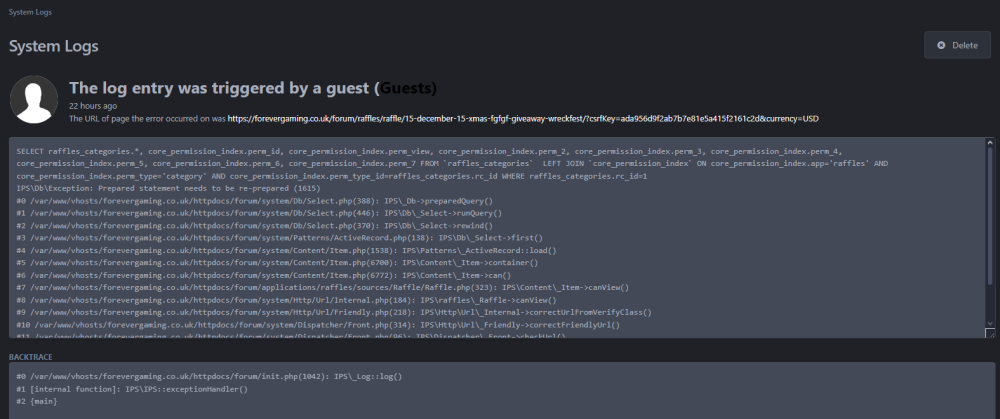Click the Delete button
Image resolution: width=1000 pixels, height=419 pixels.
pyautogui.click(x=957, y=46)
